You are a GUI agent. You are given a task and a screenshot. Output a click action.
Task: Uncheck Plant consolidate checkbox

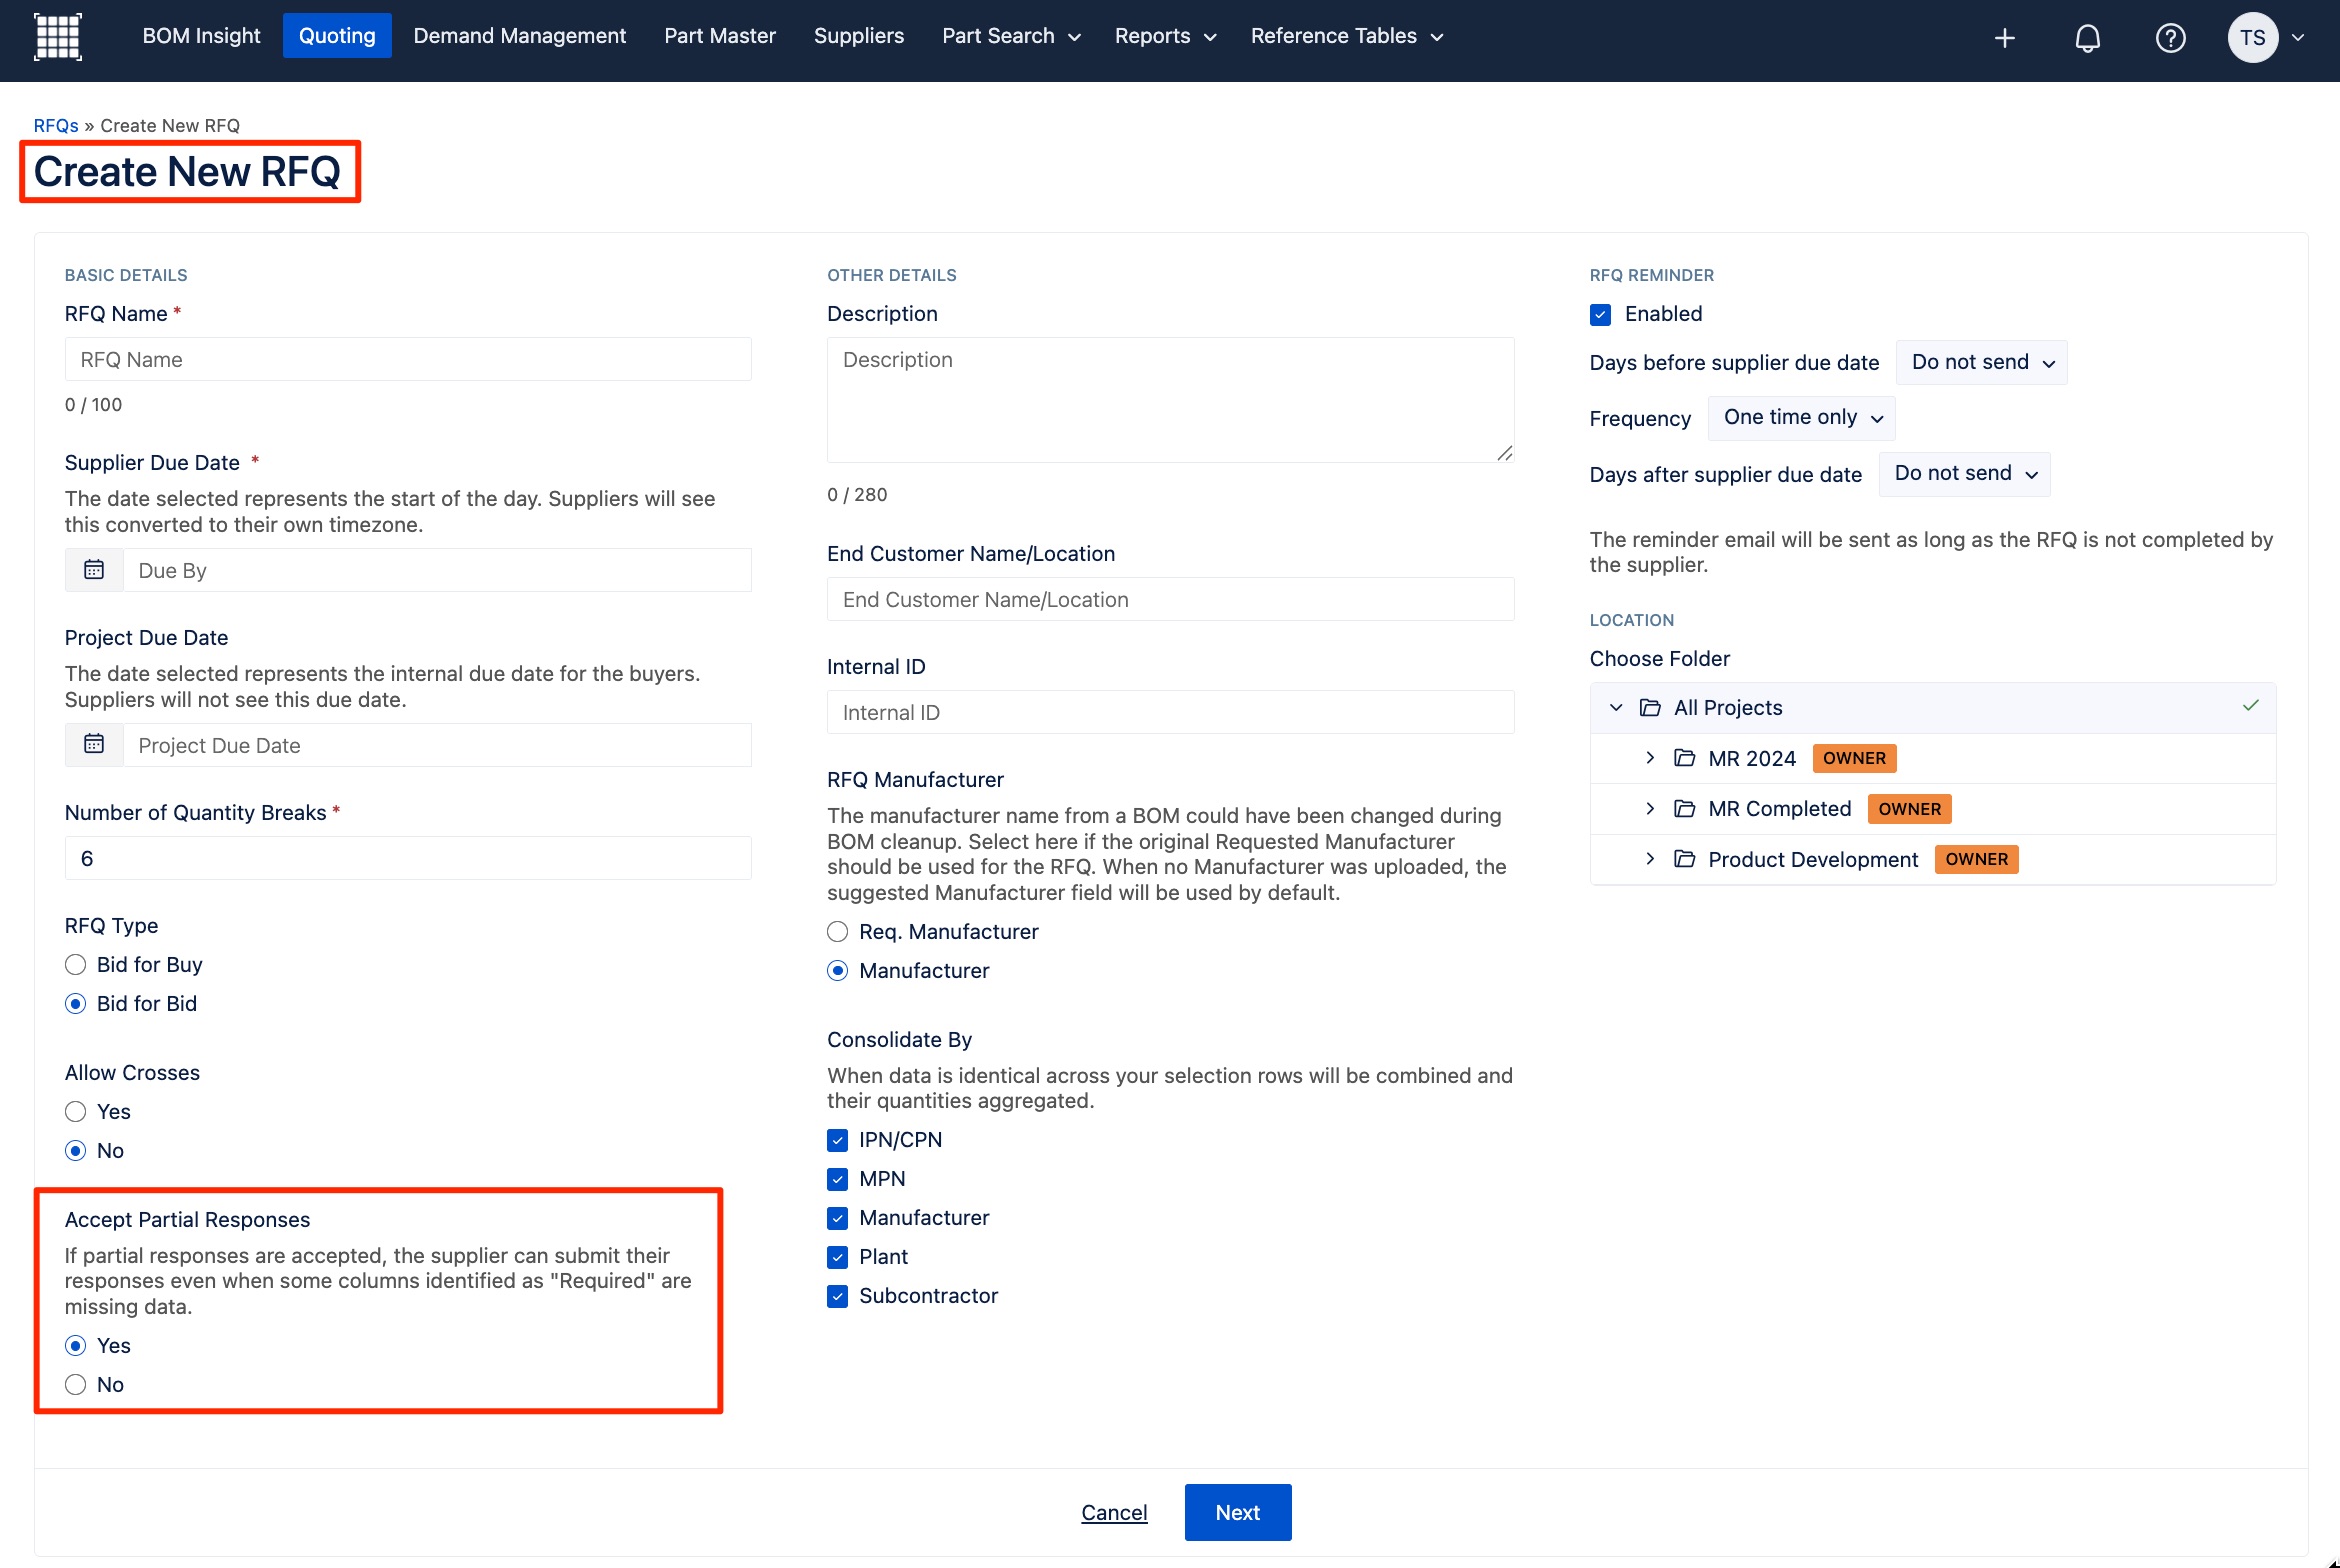[x=837, y=1257]
